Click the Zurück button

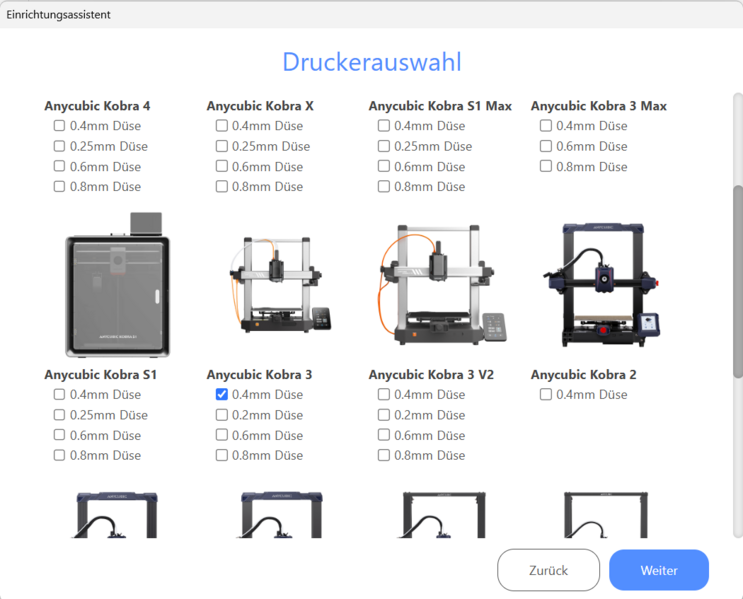coord(548,570)
